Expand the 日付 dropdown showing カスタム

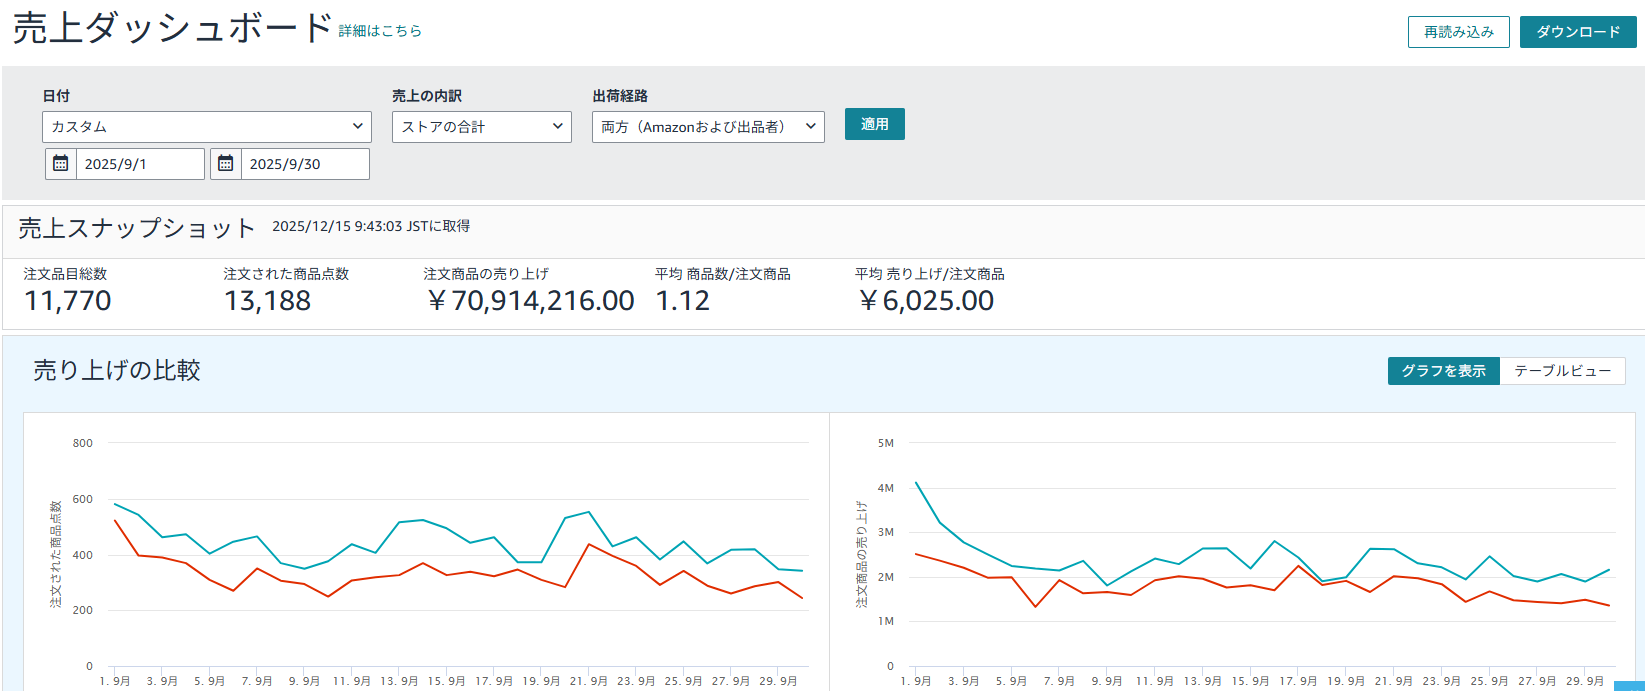tap(207, 127)
